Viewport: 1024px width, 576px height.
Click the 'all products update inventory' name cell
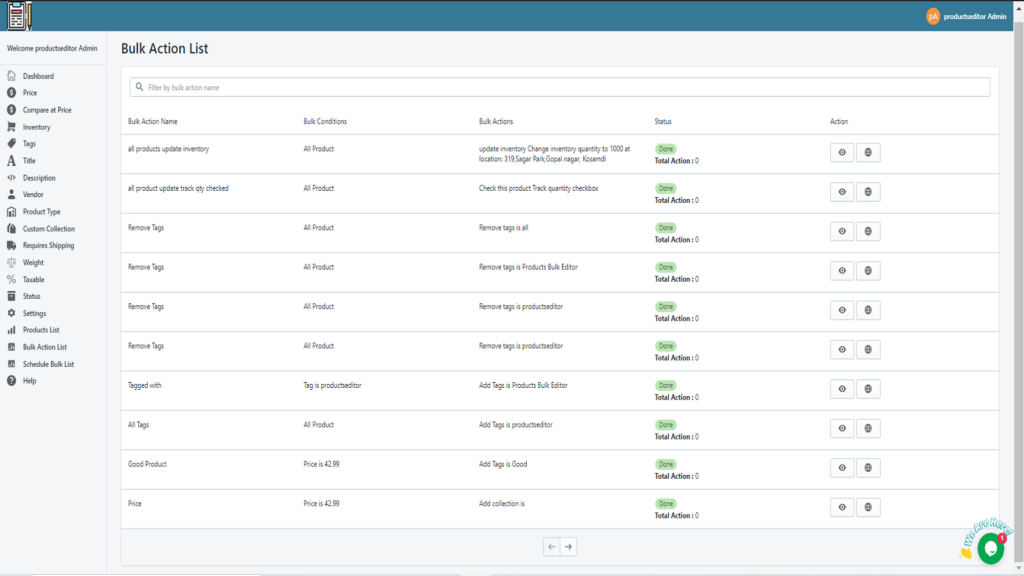coord(168,149)
